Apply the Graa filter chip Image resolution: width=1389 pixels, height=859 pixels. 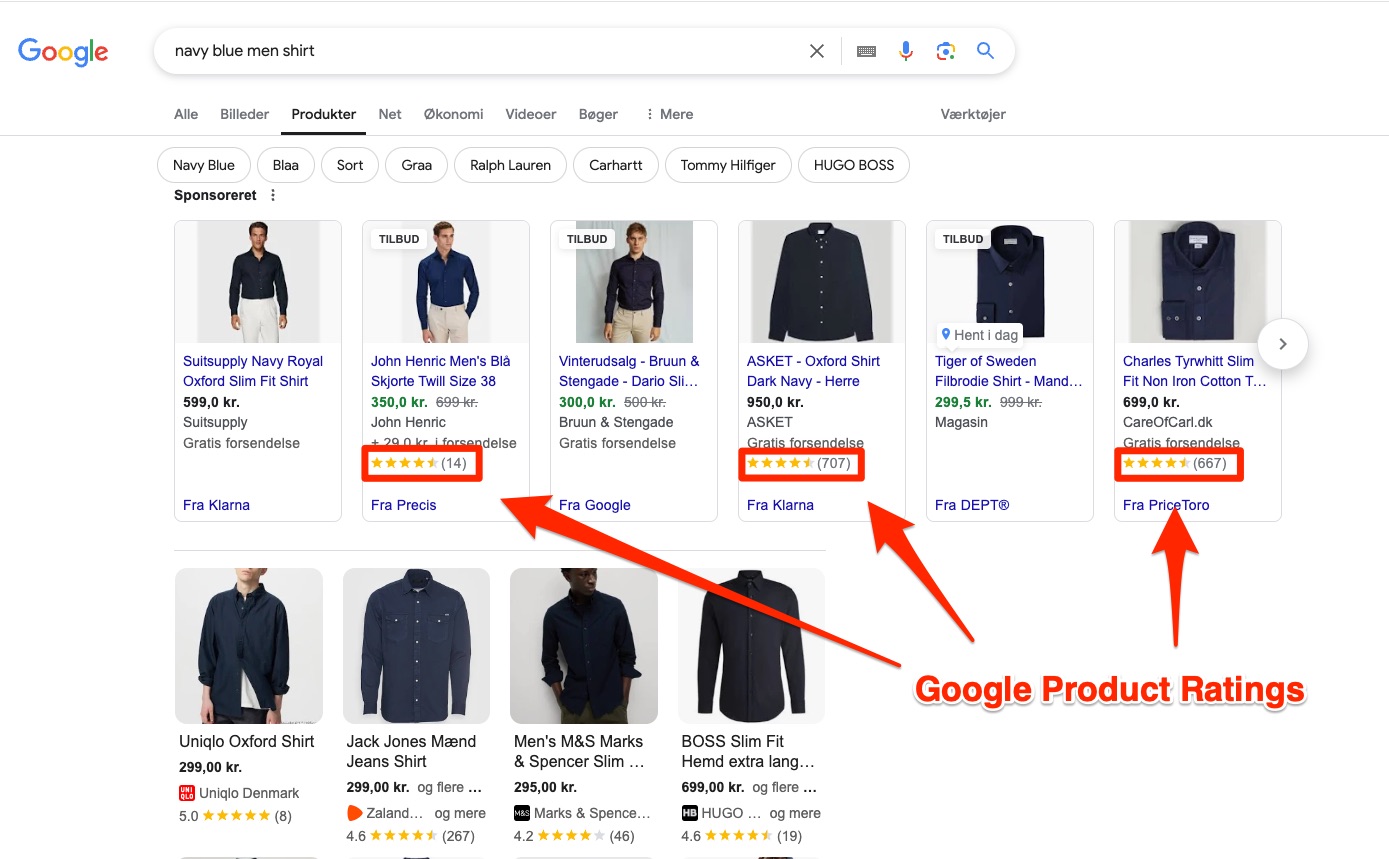[417, 165]
